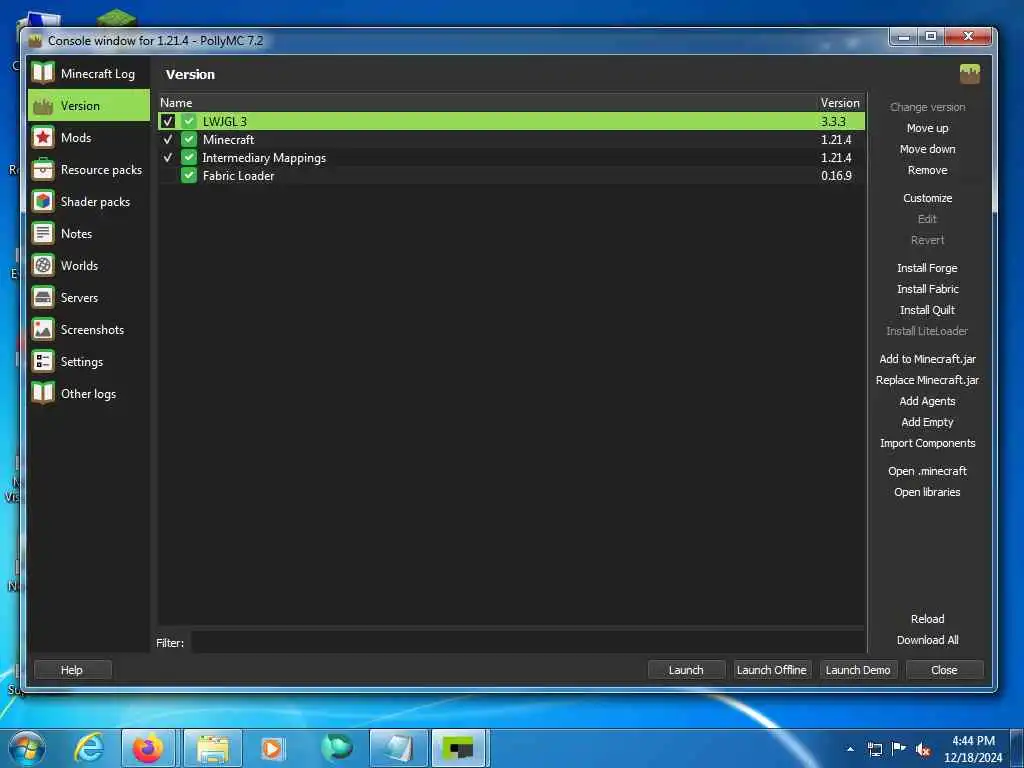The width and height of the screenshot is (1024, 768).
Task: Click Remove in the side actions
Action: coord(927,170)
